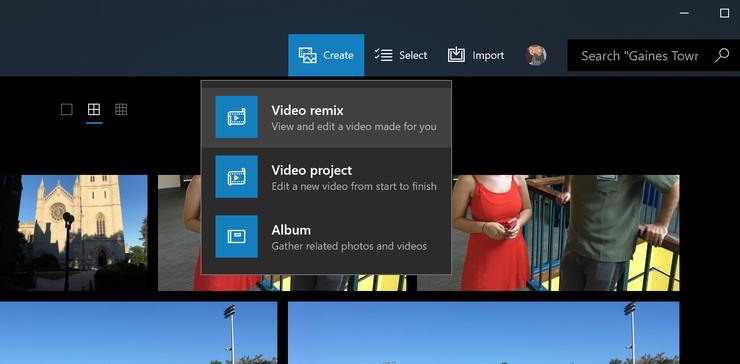Open bottom-left stadium light sky photo
This screenshot has height=364, width=740.
[139, 333]
